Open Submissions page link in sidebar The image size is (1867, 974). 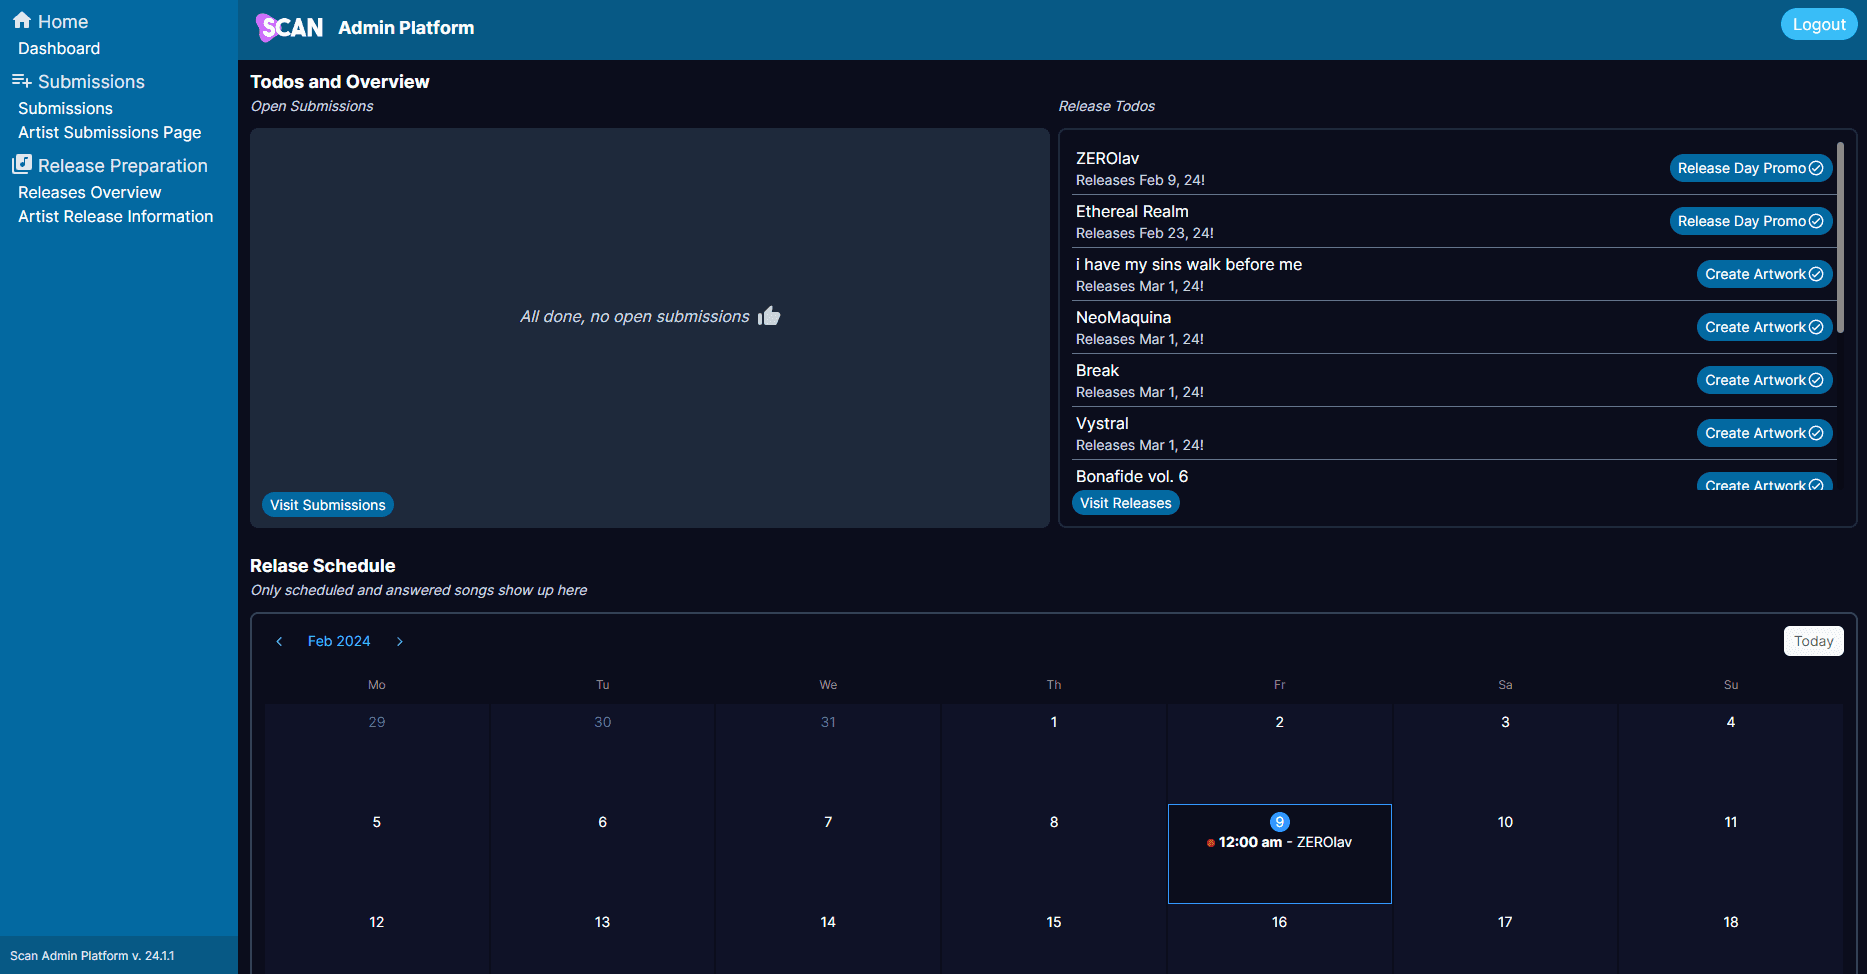tap(65, 108)
